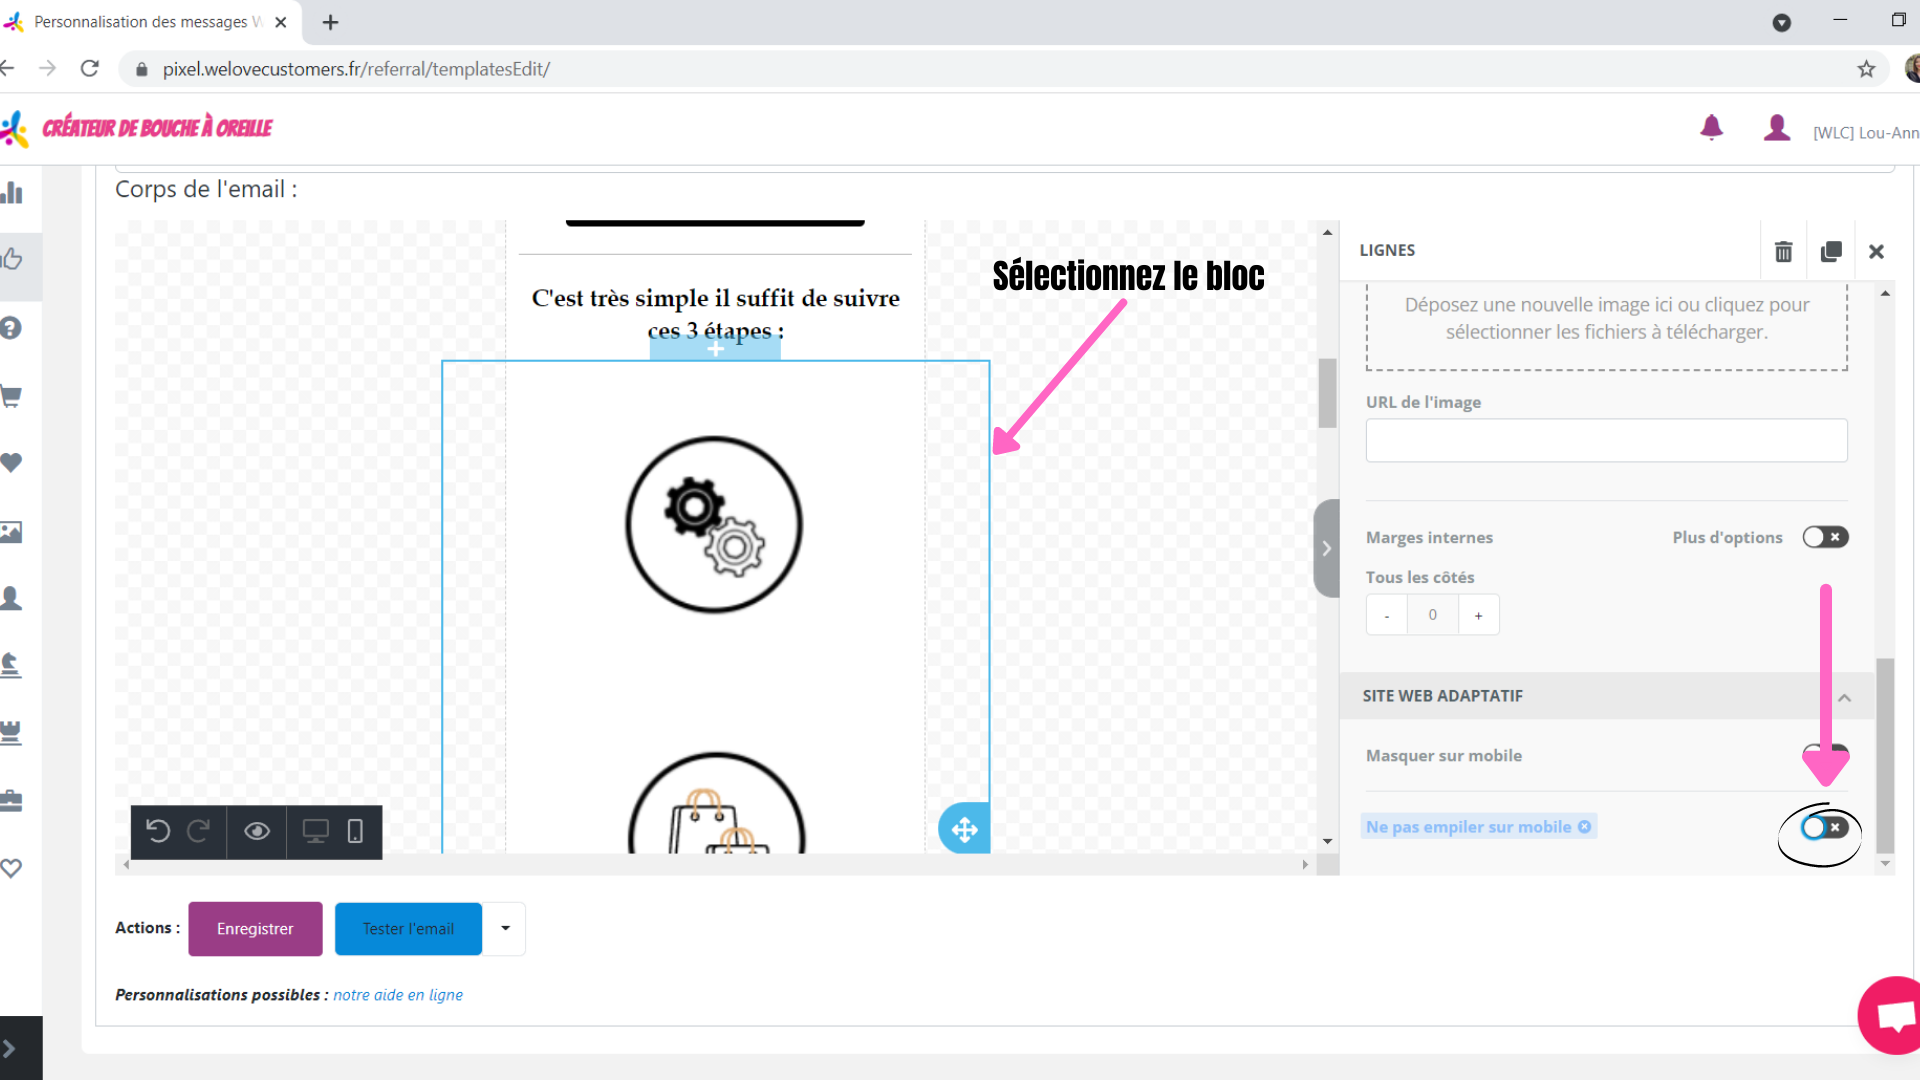Open a new browser tab
The width and height of the screenshot is (1920, 1080).
pos(330,22)
